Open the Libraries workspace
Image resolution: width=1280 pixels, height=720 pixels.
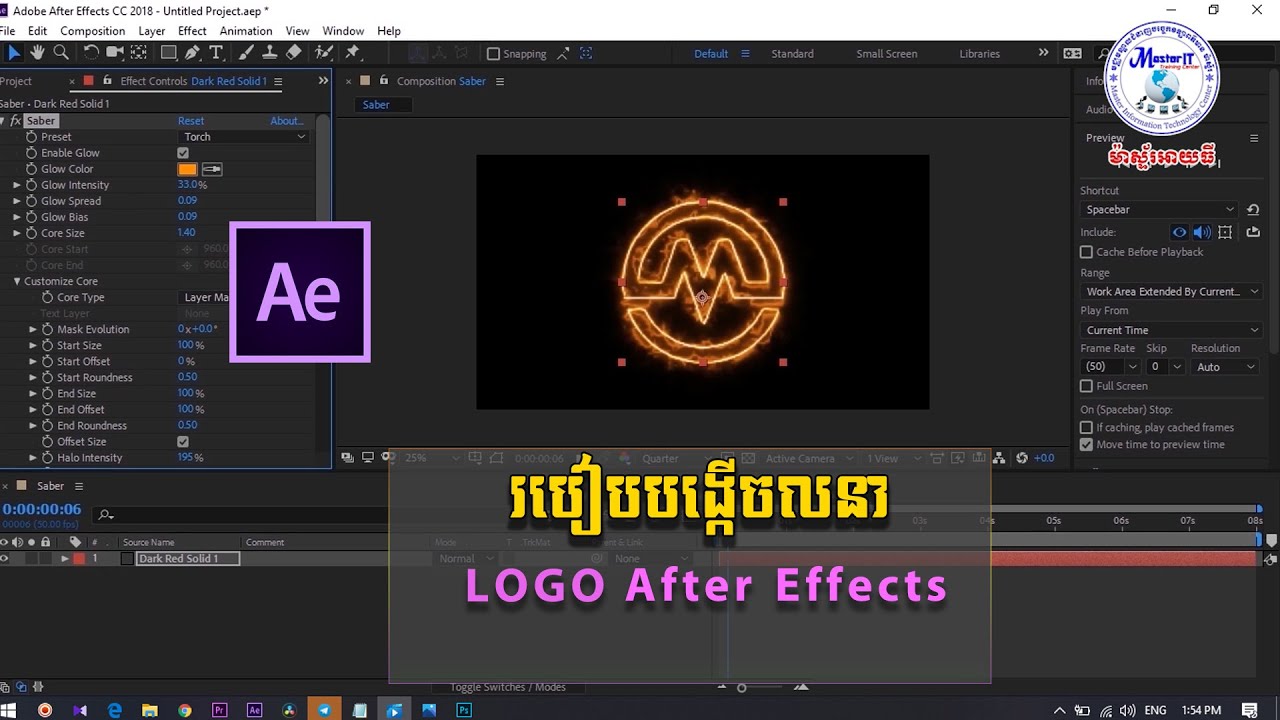tap(979, 54)
